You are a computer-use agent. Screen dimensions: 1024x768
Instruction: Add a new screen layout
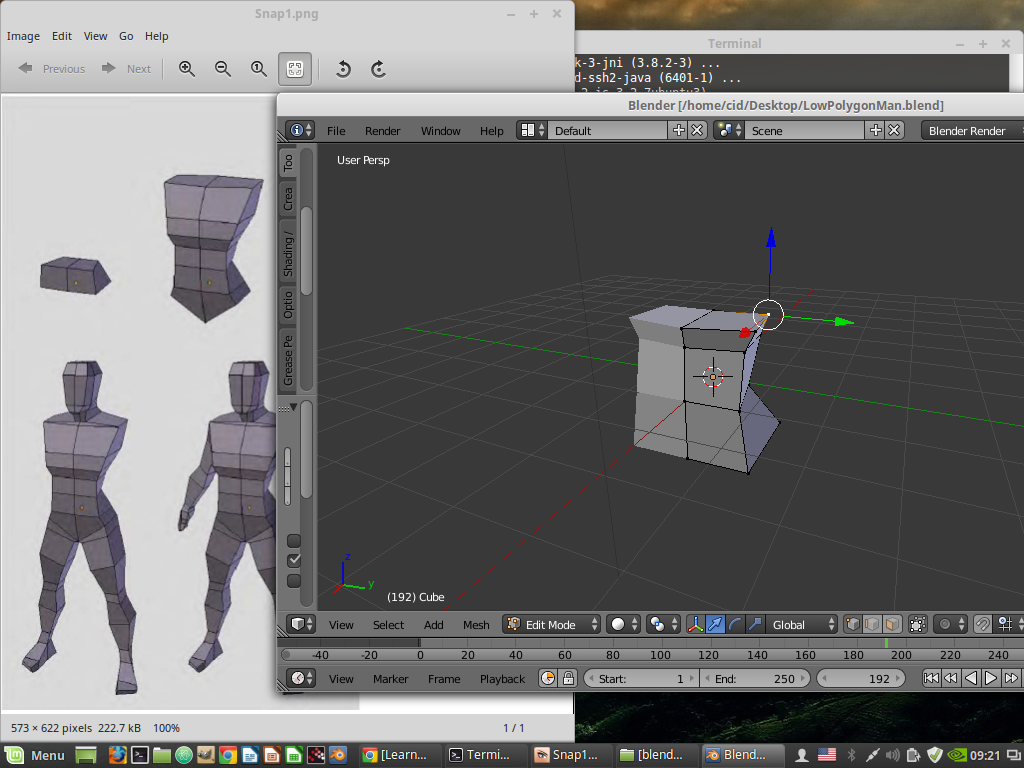(x=679, y=130)
